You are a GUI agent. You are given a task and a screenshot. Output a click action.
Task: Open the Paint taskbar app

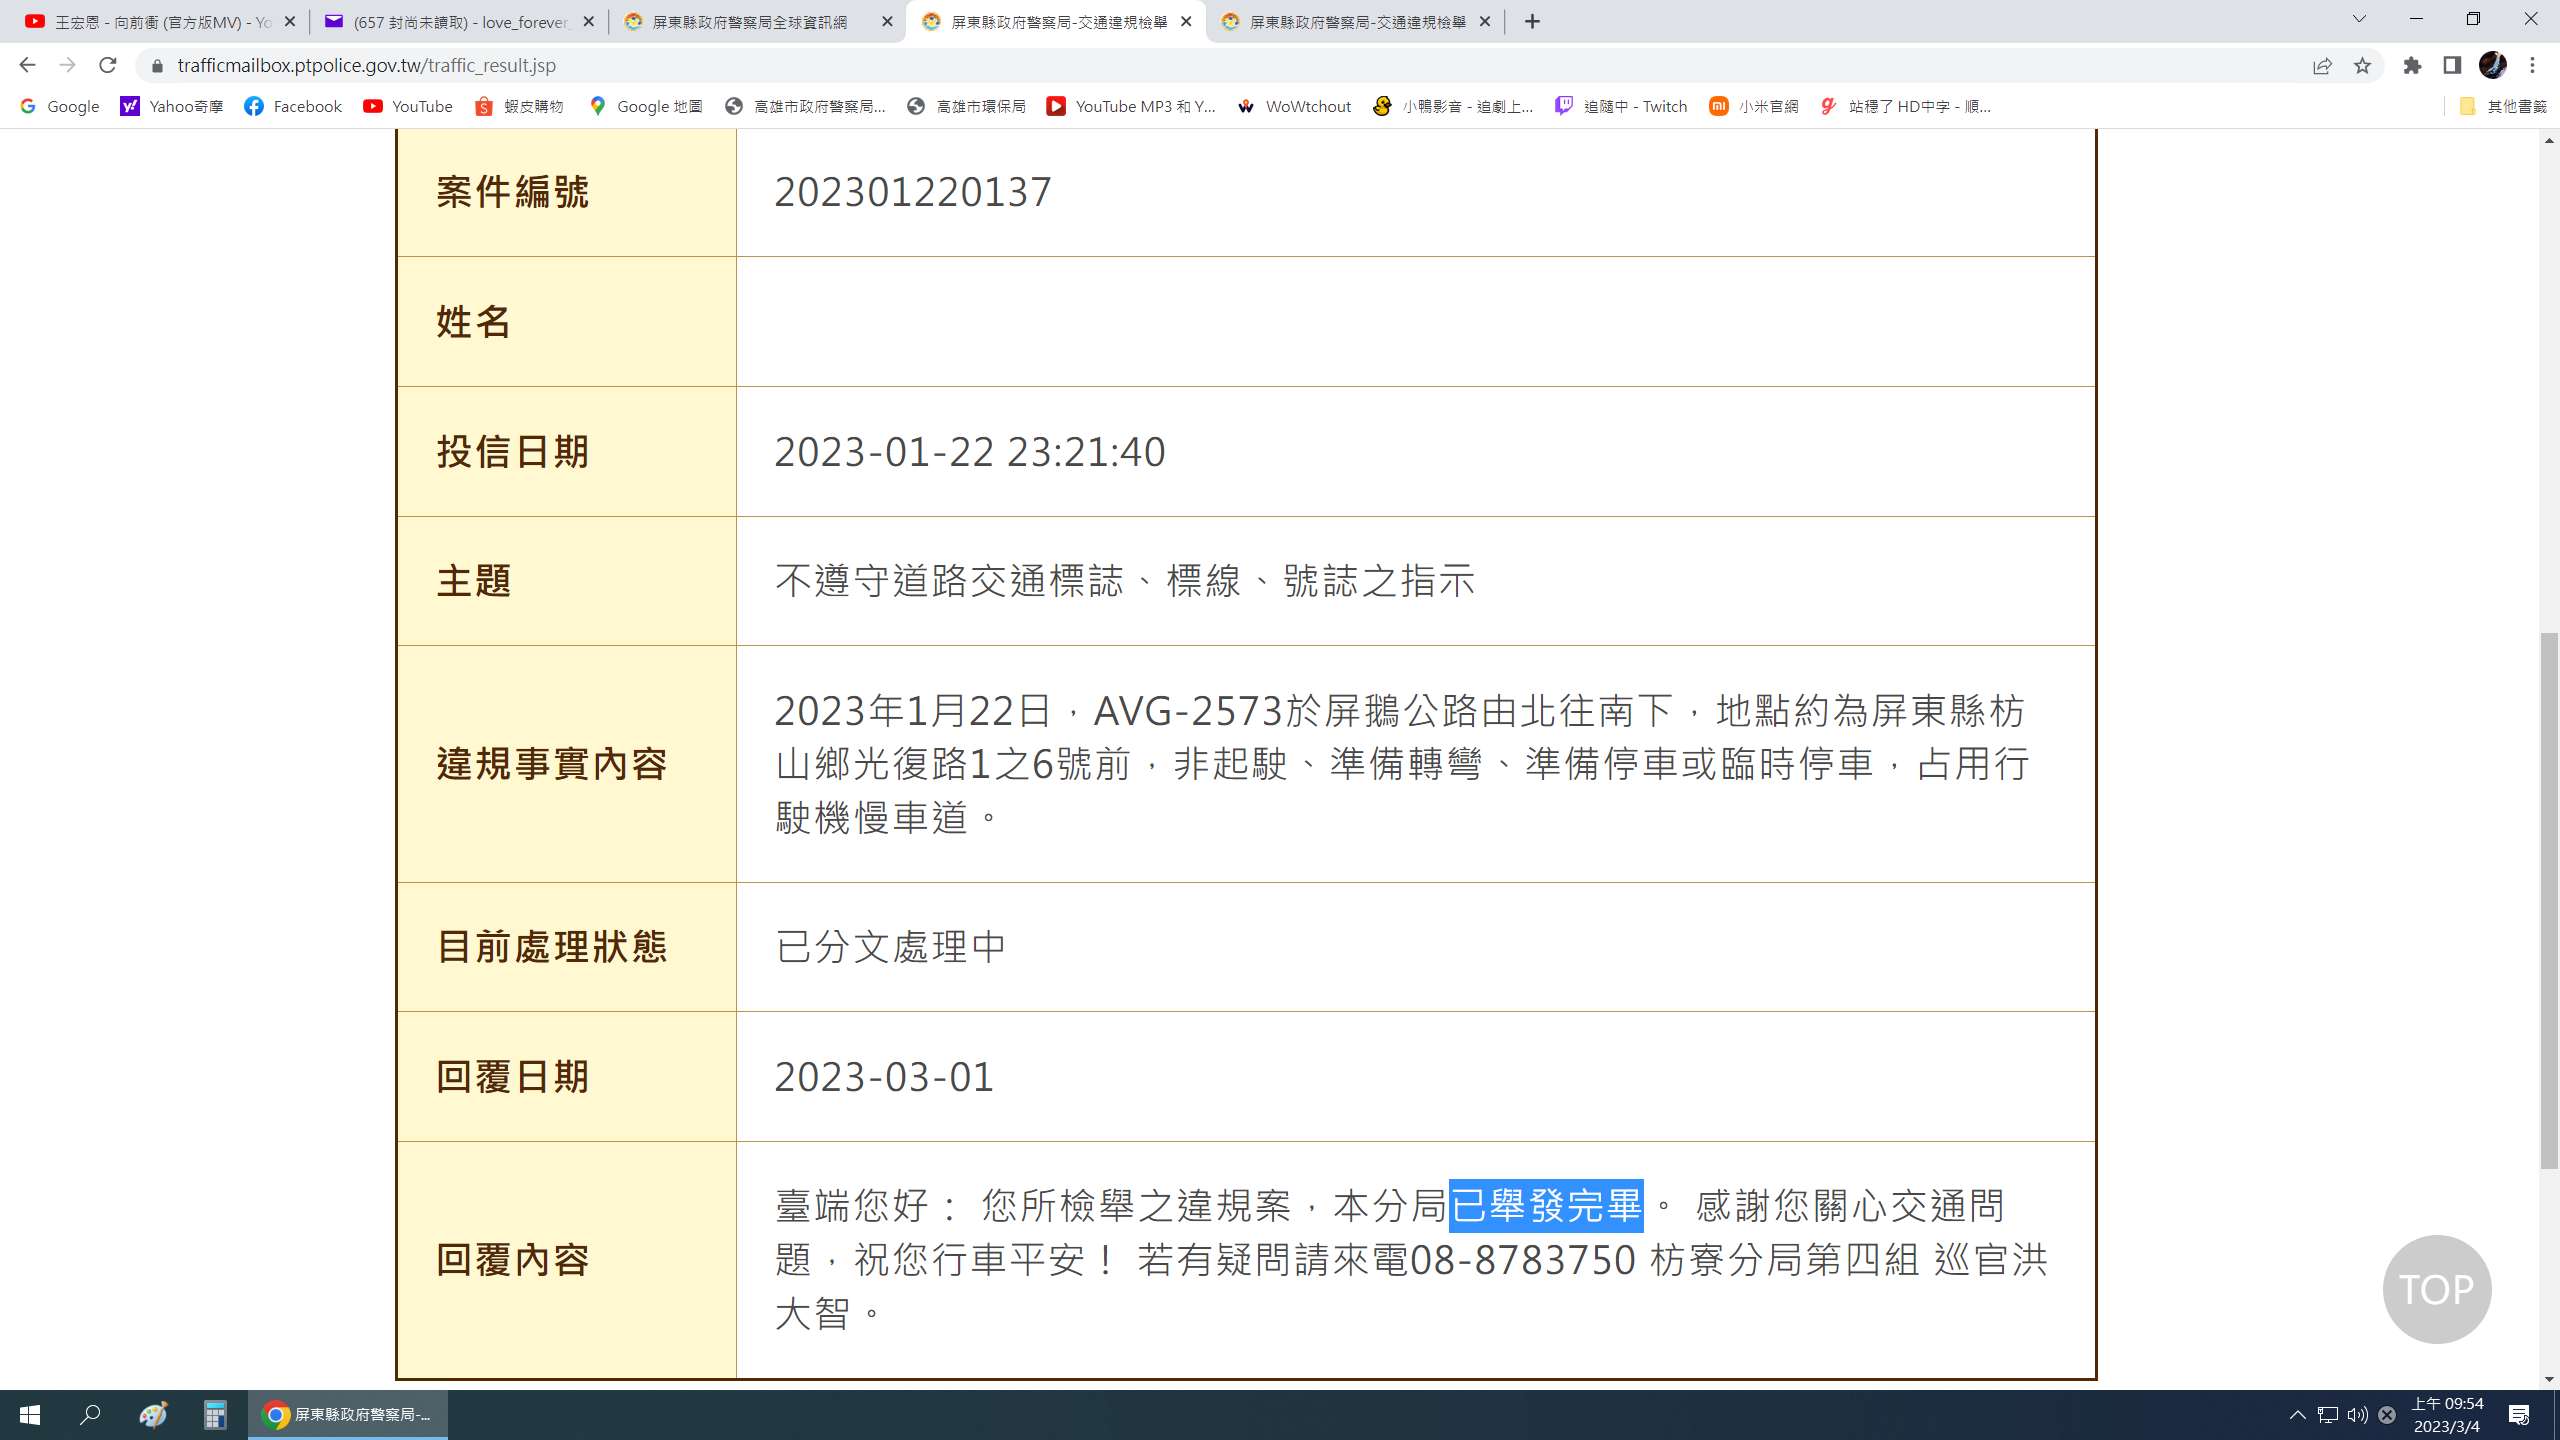(153, 1414)
